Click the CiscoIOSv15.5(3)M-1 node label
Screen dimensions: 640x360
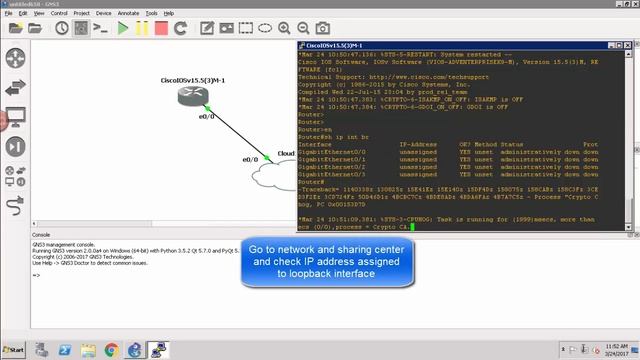click(193, 80)
